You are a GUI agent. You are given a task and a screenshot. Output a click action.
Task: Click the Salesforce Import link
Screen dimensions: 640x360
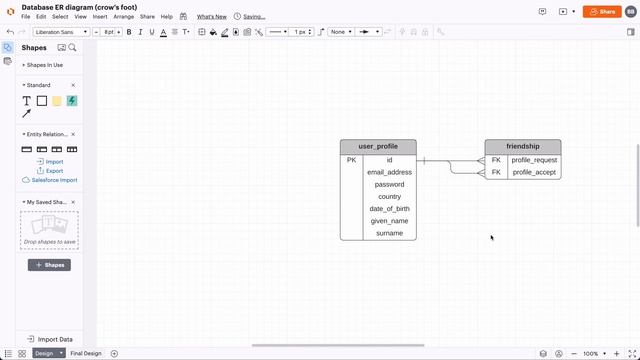[49, 180]
